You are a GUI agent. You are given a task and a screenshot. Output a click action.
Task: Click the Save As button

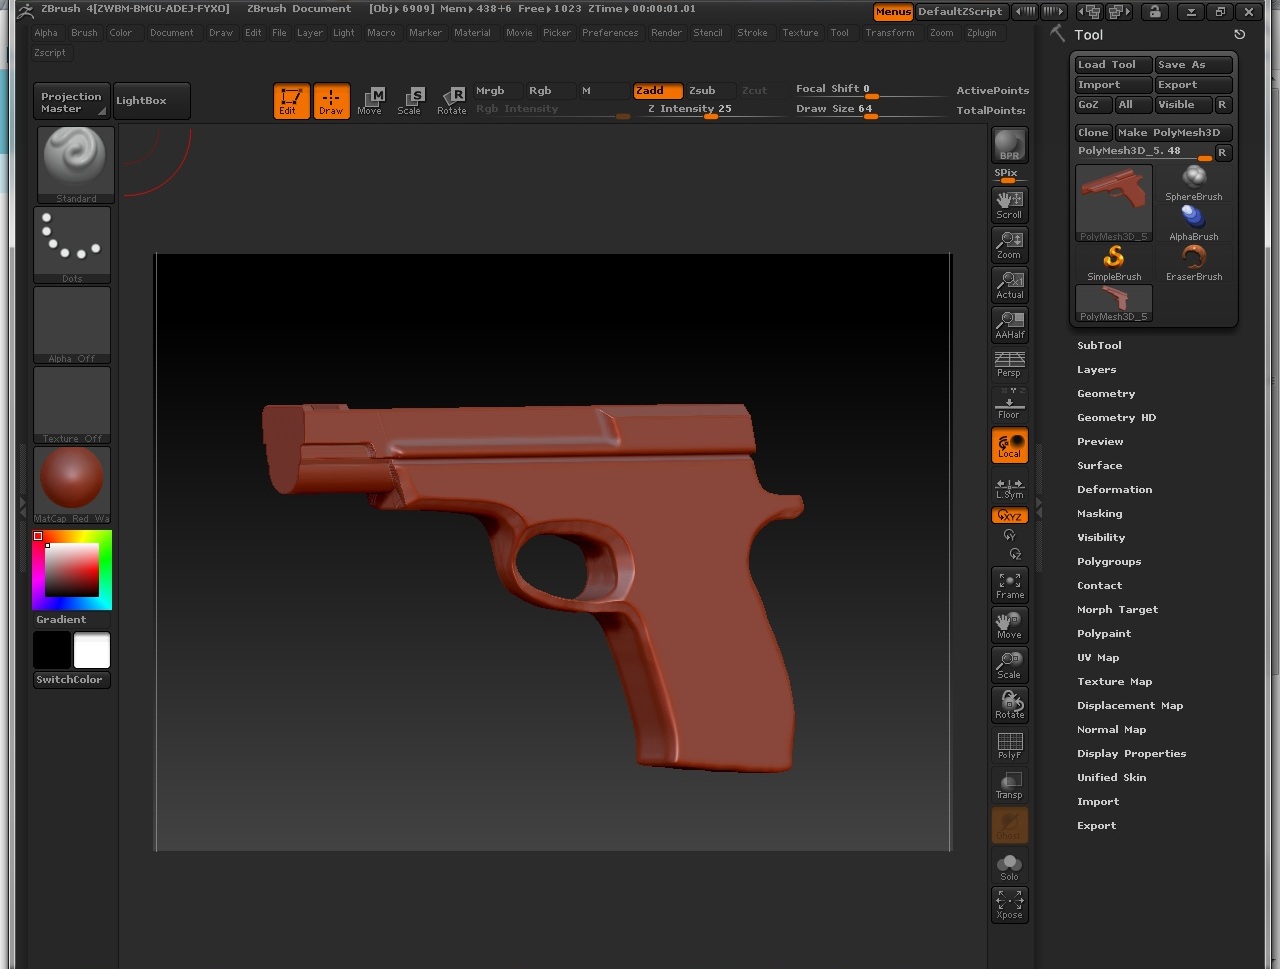coord(1194,64)
